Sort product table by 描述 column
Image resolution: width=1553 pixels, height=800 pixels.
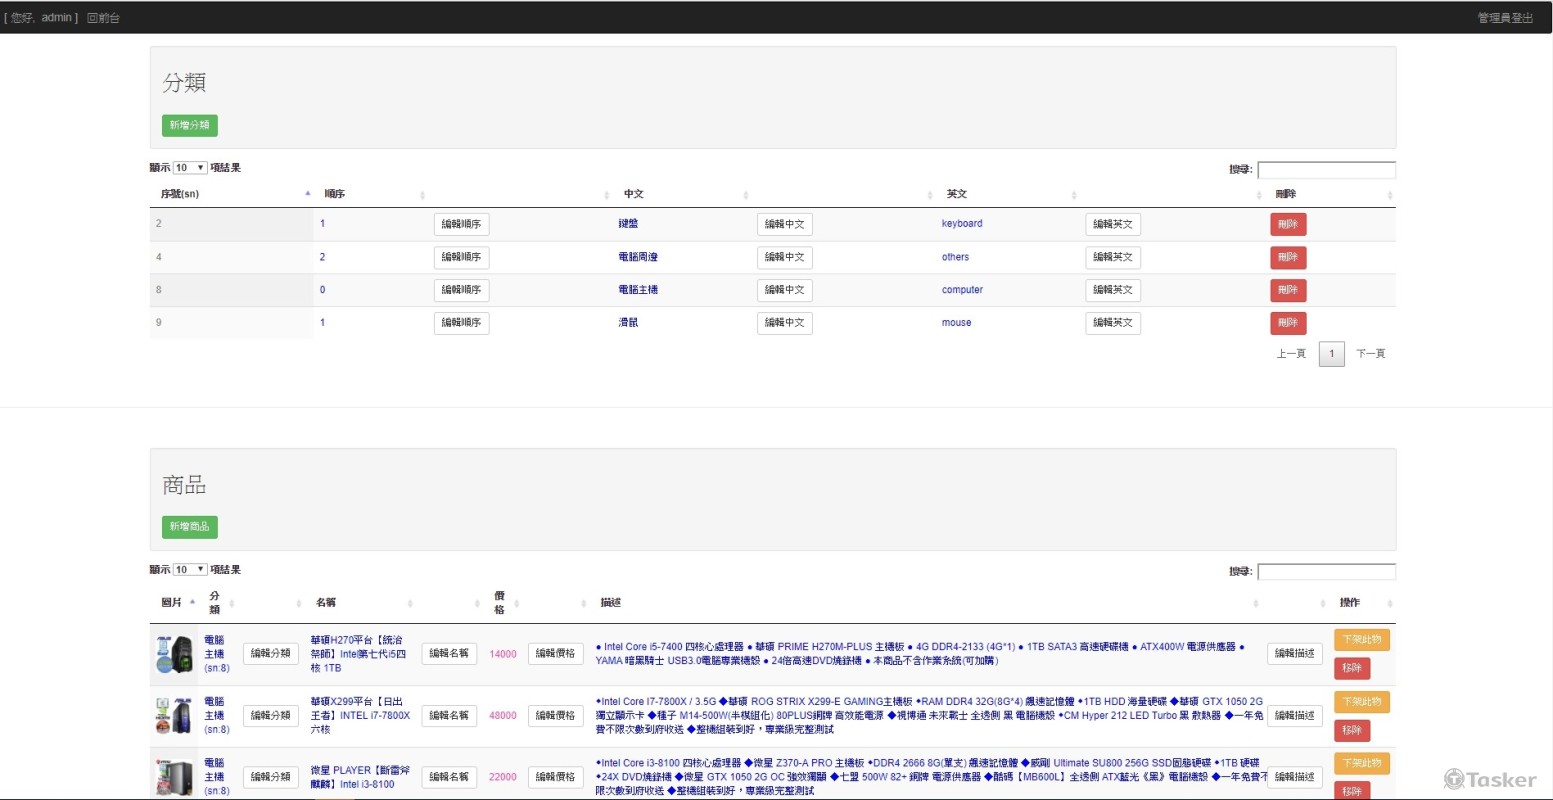pos(611,602)
